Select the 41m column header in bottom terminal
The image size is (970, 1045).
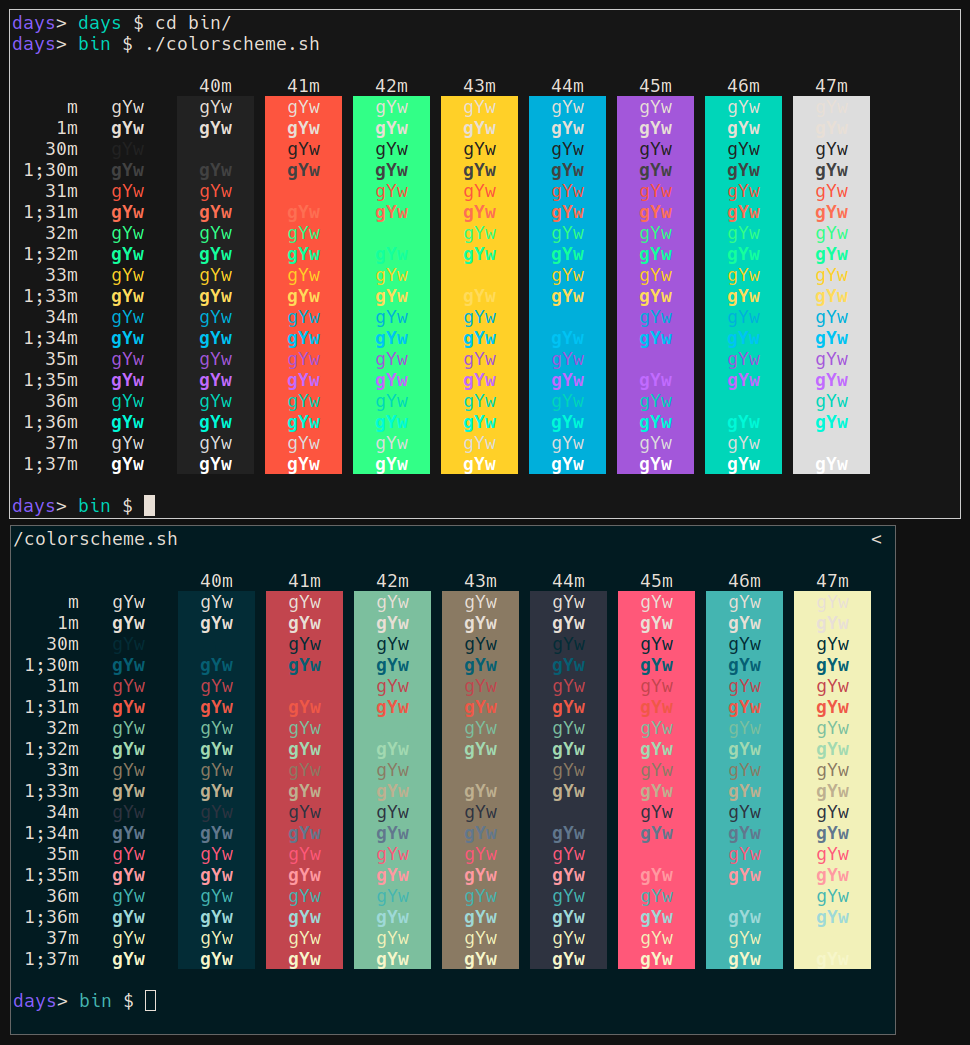click(305, 581)
